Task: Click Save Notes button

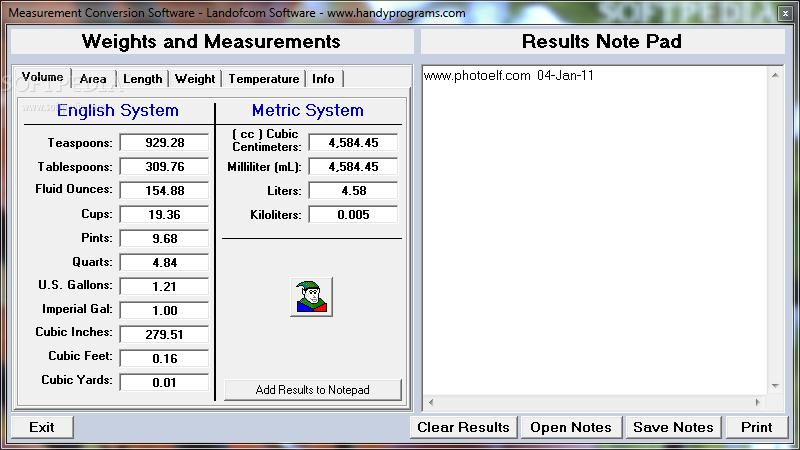Action: tap(673, 427)
